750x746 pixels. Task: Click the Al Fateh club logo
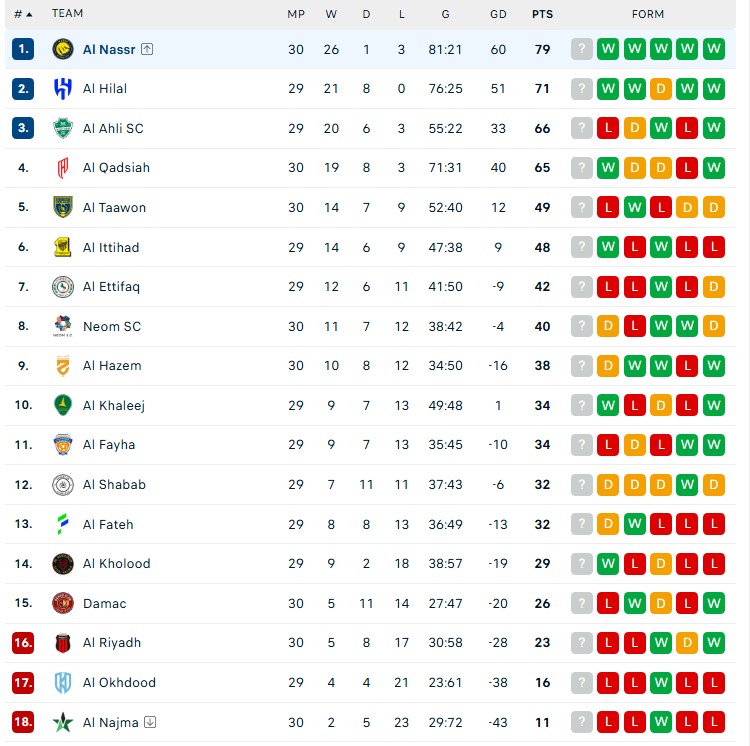[63, 524]
